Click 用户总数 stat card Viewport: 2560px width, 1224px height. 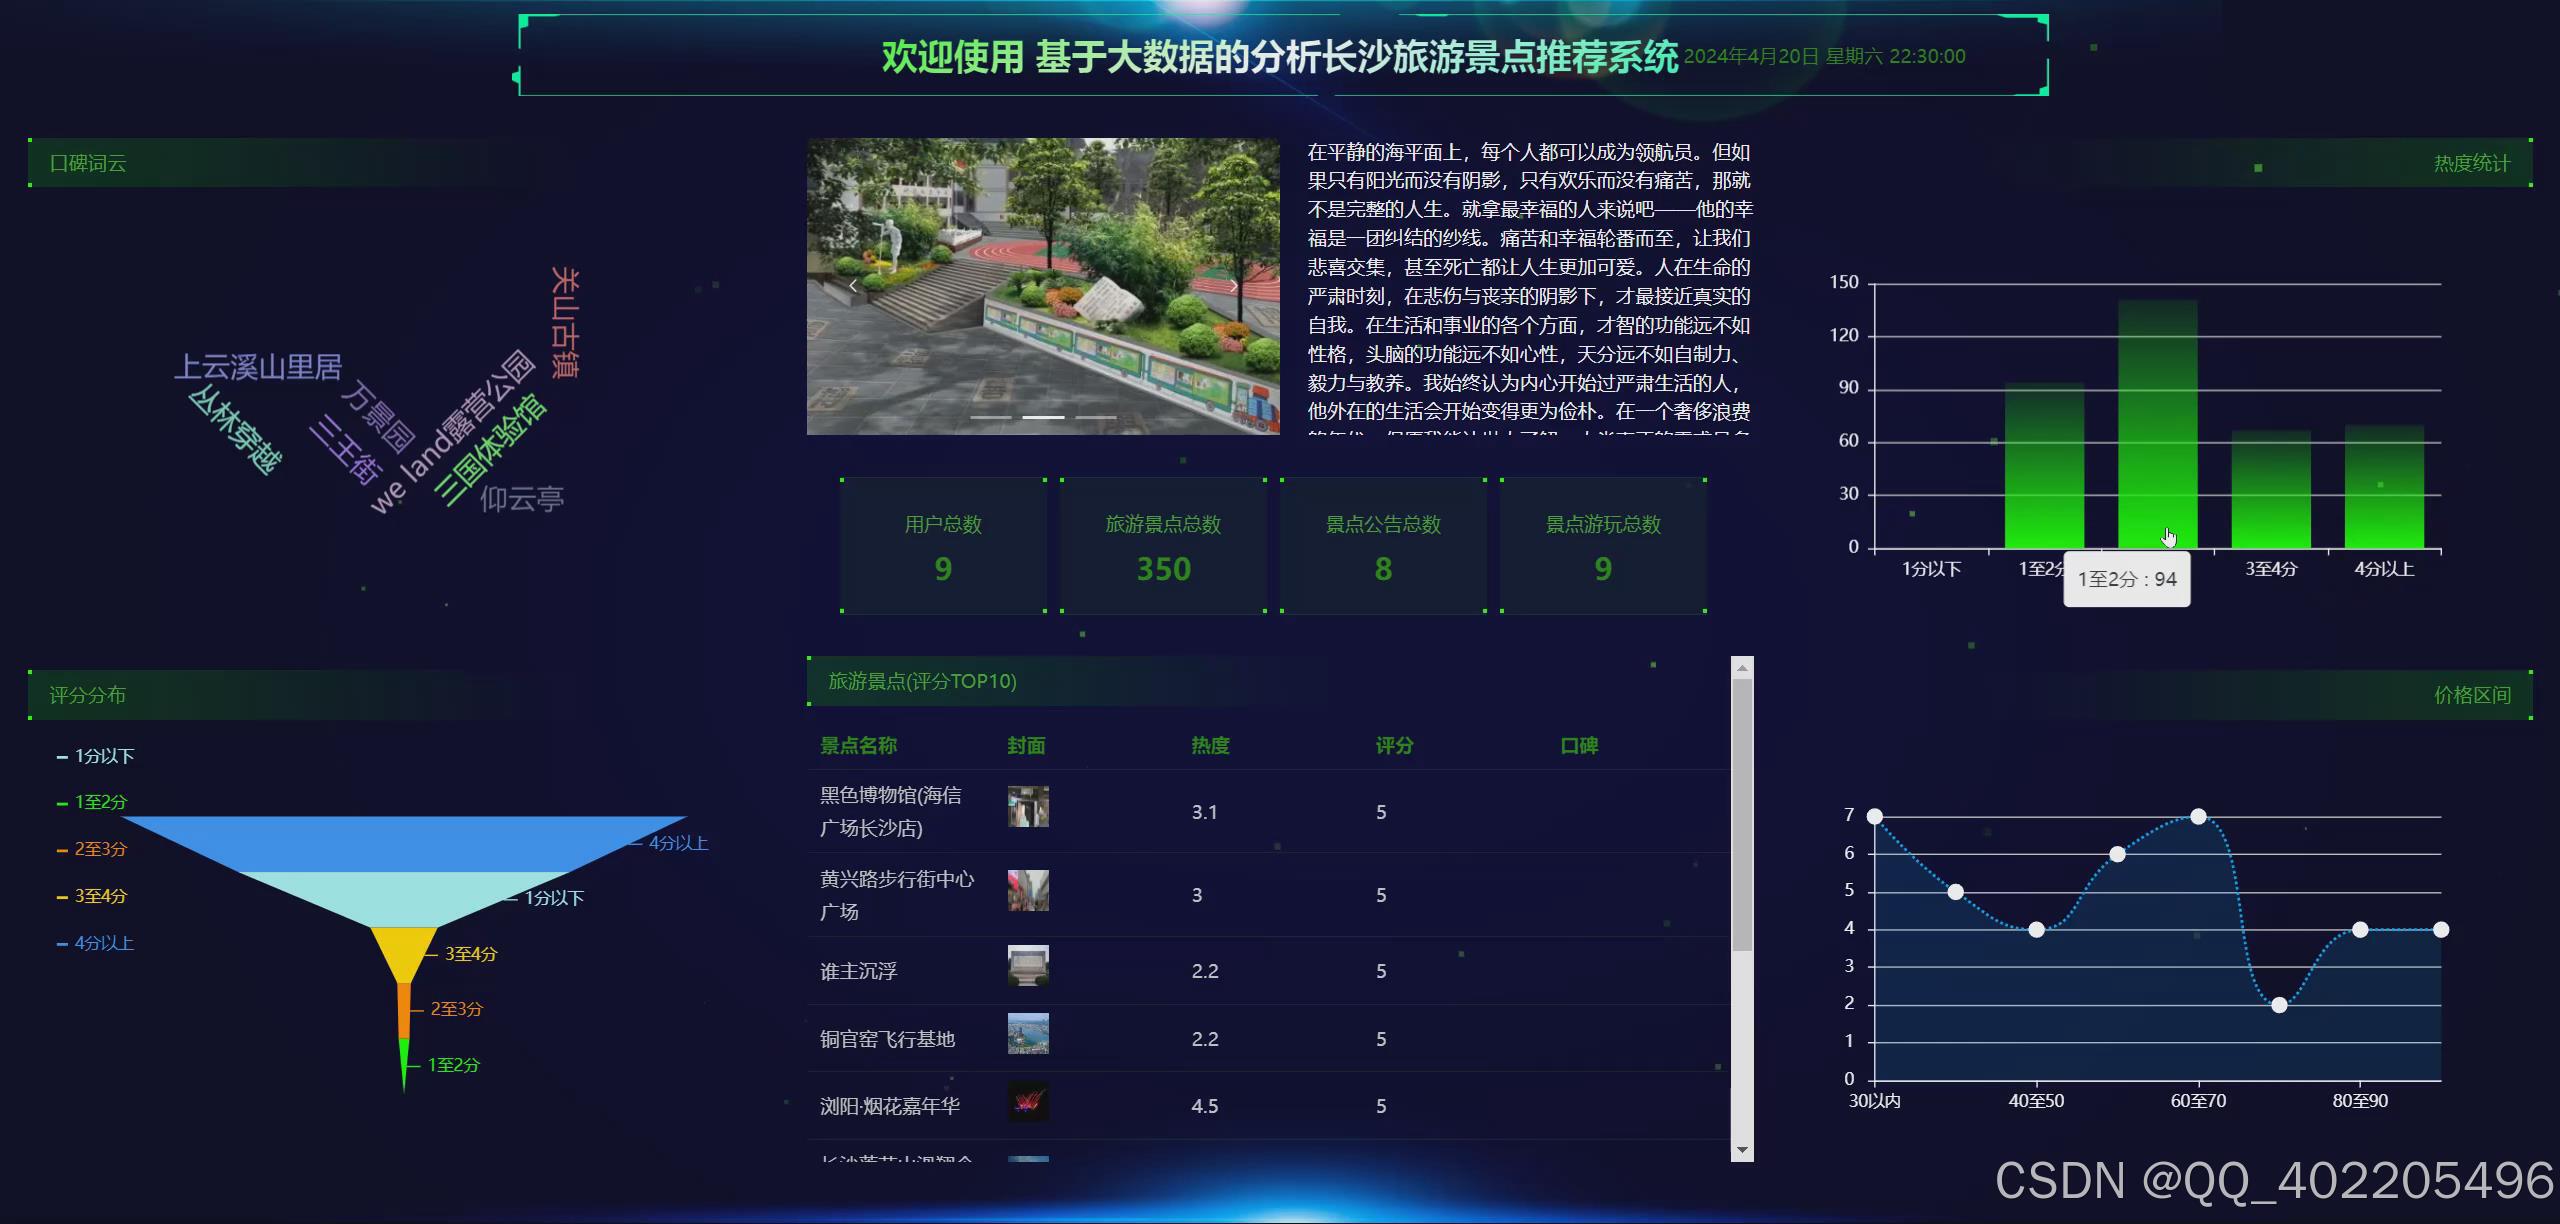click(943, 546)
